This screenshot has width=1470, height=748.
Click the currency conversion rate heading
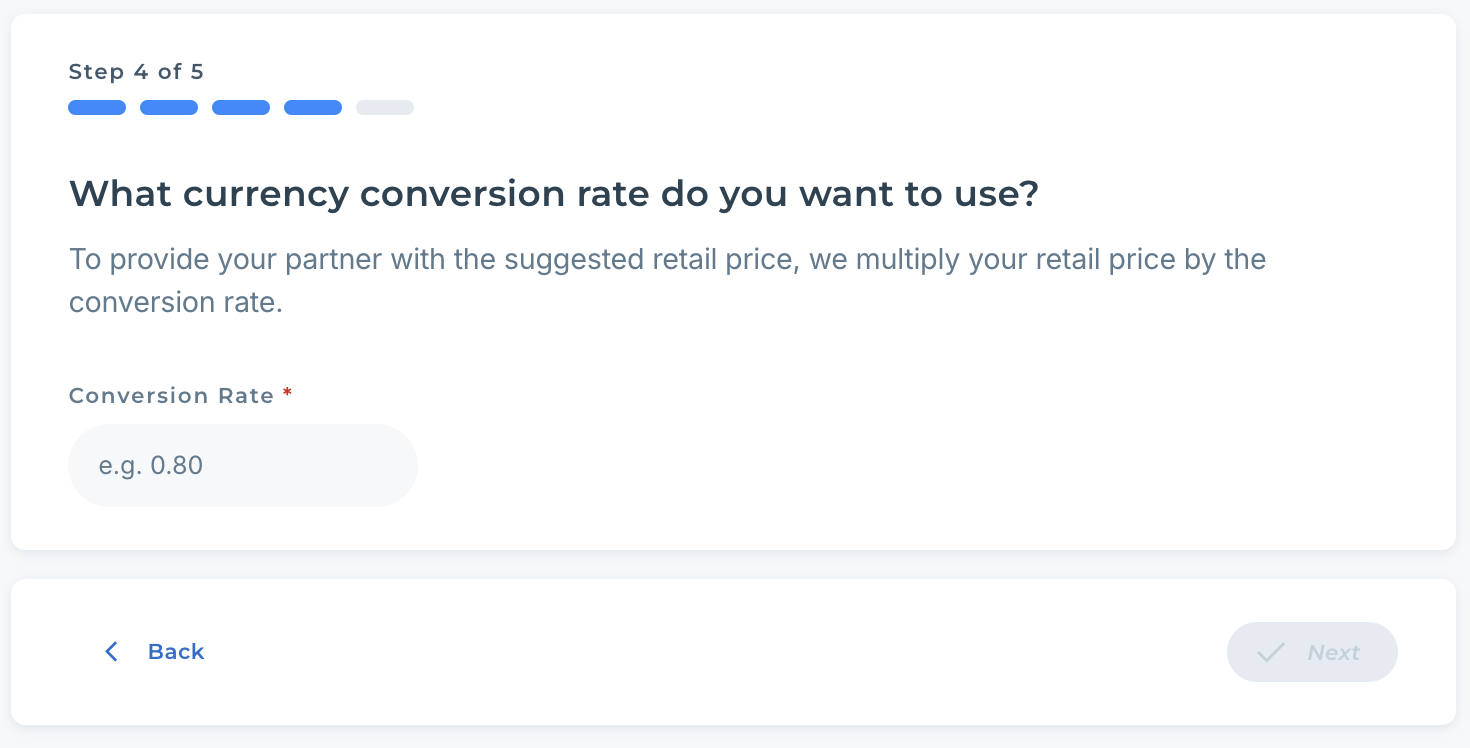(x=554, y=194)
